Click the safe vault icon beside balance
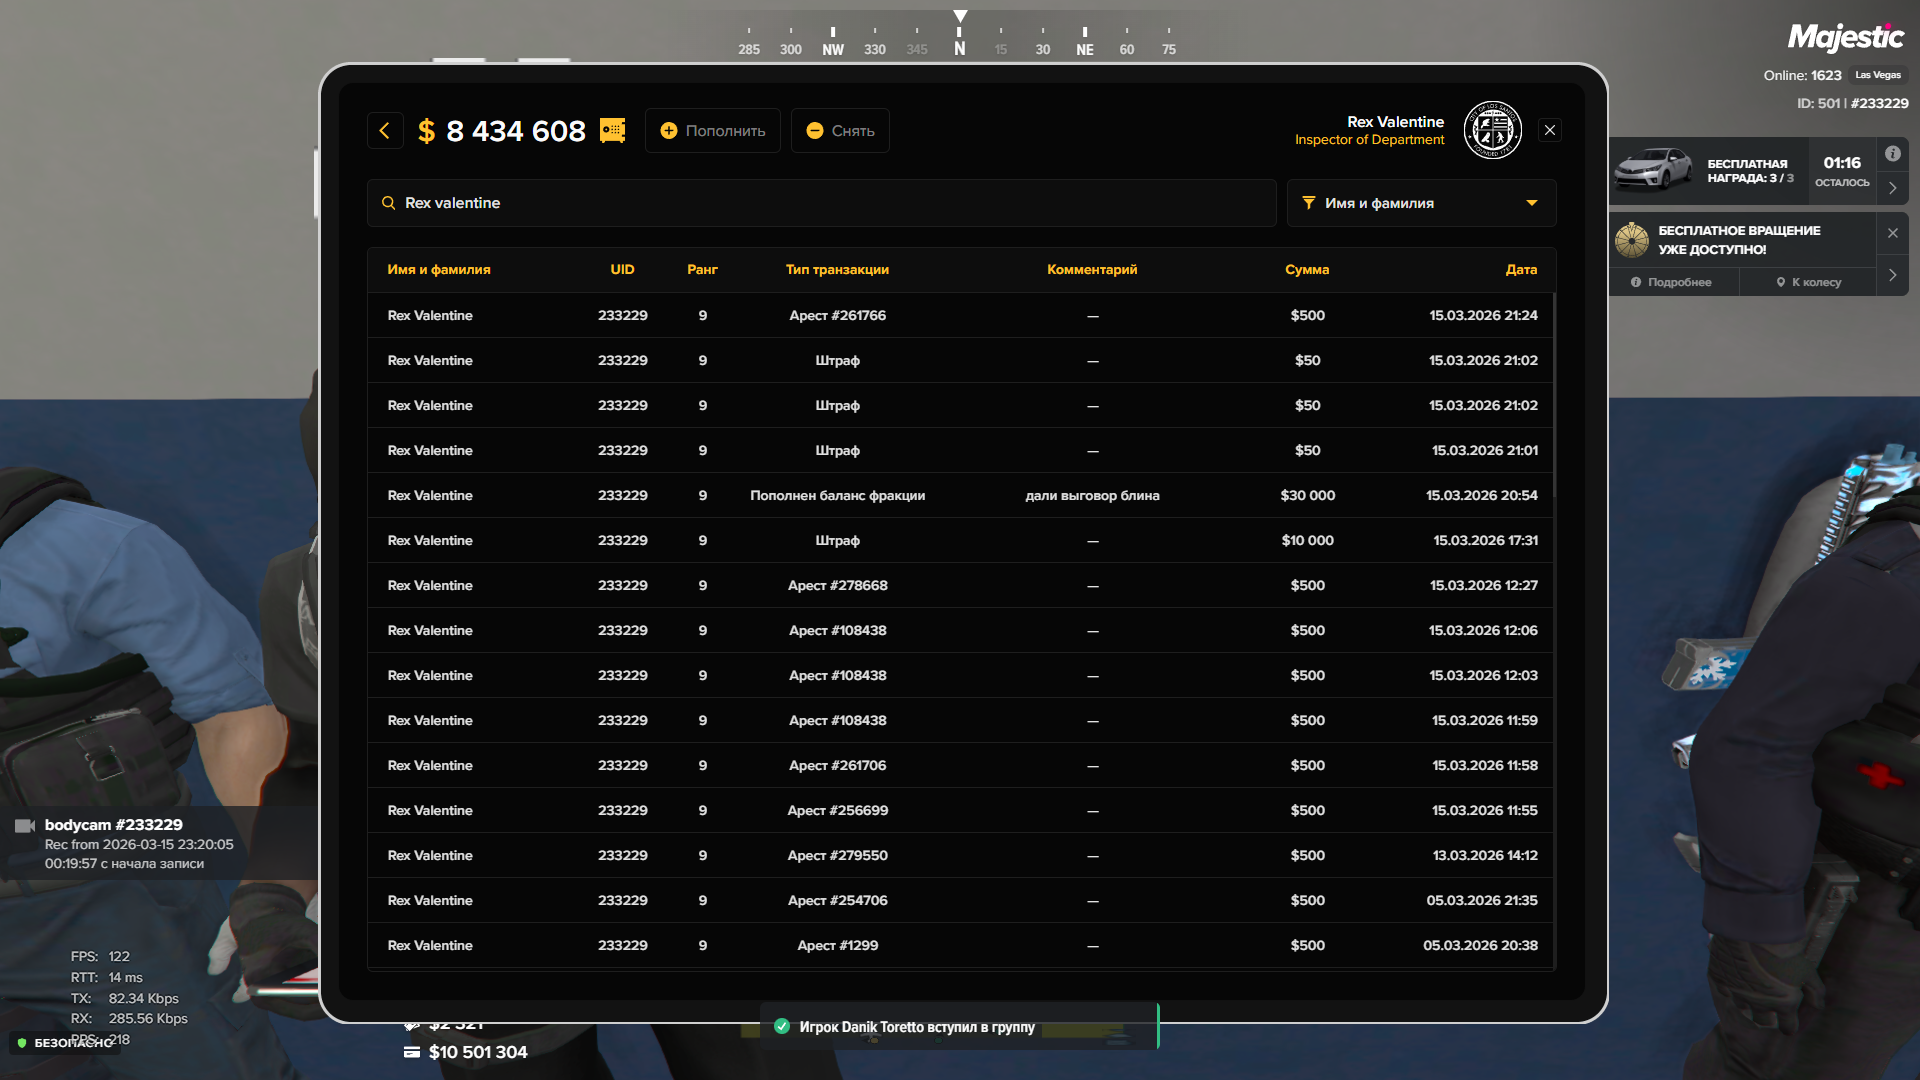This screenshot has height=1080, width=1920. pos(612,131)
